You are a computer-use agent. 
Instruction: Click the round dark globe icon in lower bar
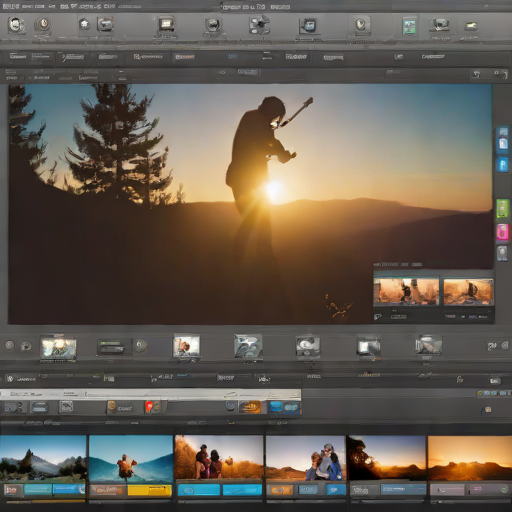(230, 406)
